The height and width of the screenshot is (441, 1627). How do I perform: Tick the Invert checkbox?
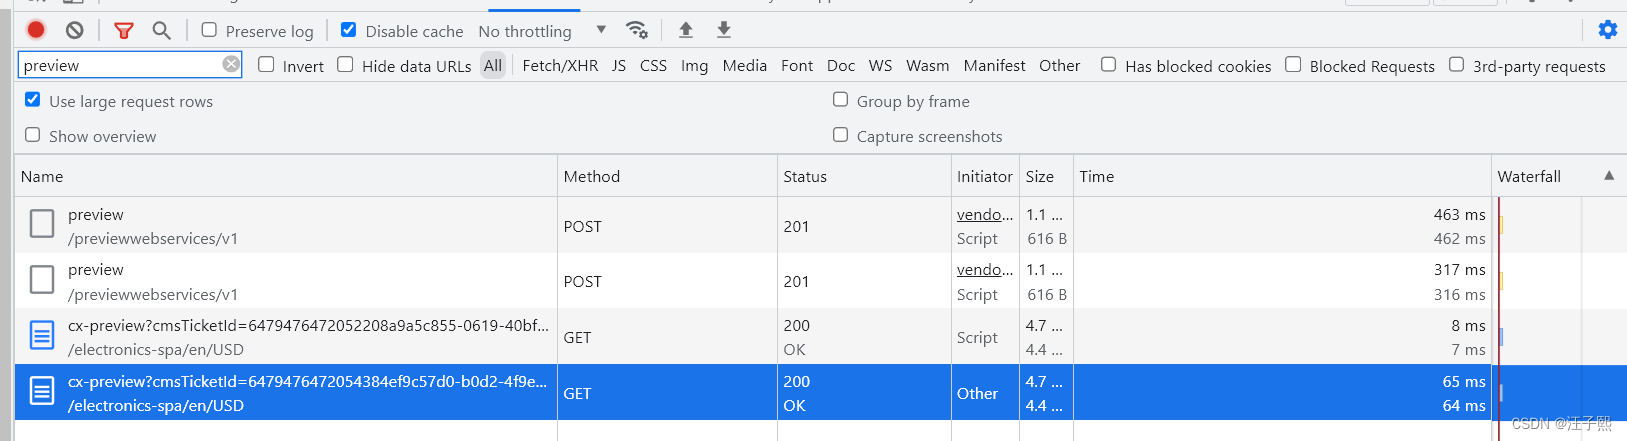point(266,64)
